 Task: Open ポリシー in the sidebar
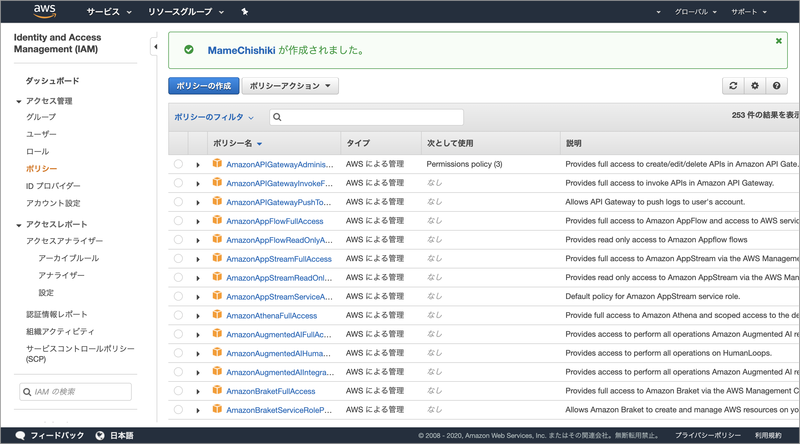pyautogui.click(x=41, y=168)
